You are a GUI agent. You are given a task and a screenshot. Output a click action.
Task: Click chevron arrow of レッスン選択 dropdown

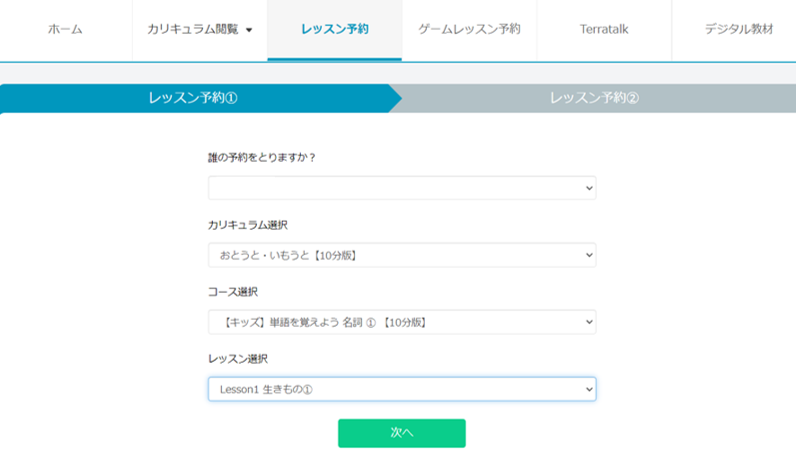point(587,389)
